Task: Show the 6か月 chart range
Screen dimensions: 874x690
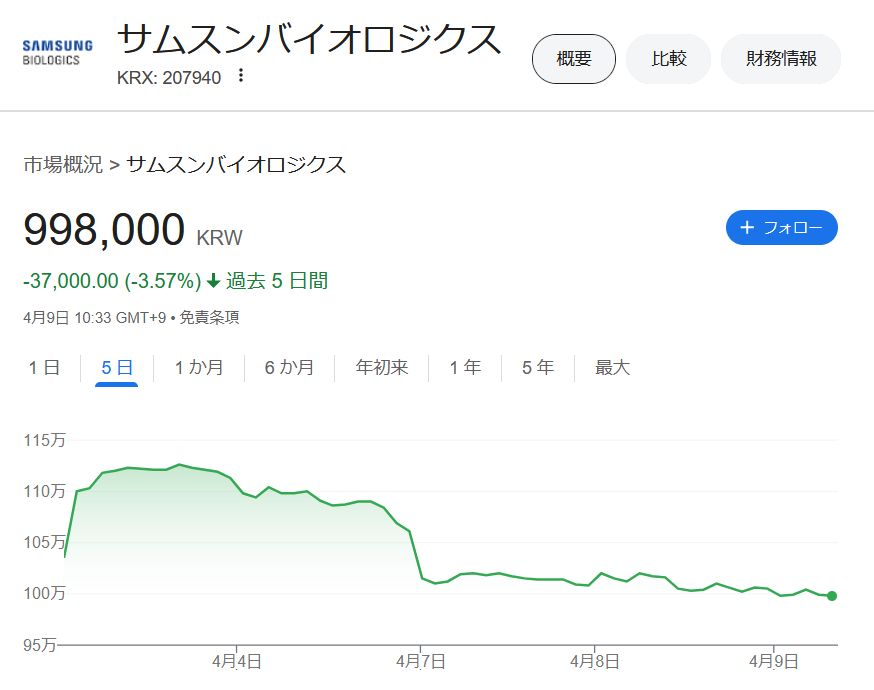Action: (289, 368)
